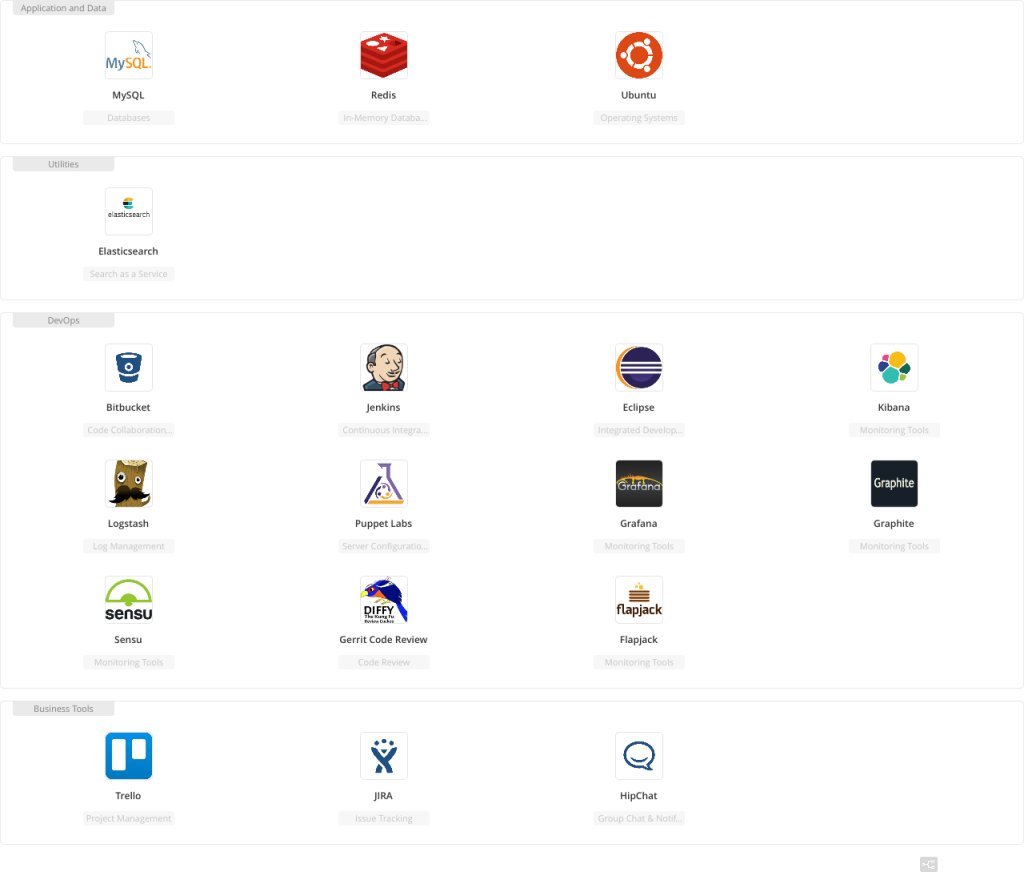Click the Issue Tracking tag below JIRA
This screenshot has height=872, width=1024.
pos(384,818)
